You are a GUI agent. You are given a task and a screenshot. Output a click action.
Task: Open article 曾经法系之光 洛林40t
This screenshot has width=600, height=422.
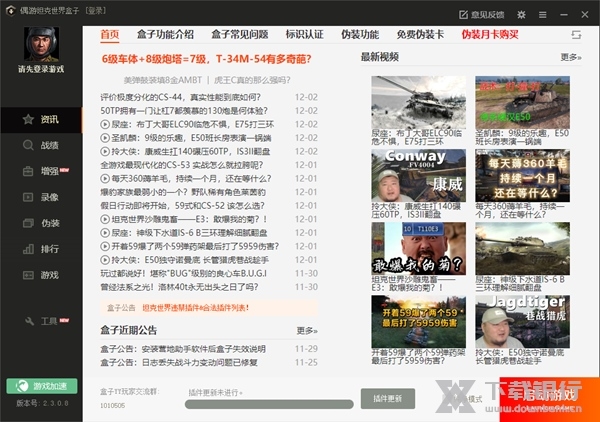tap(179, 287)
